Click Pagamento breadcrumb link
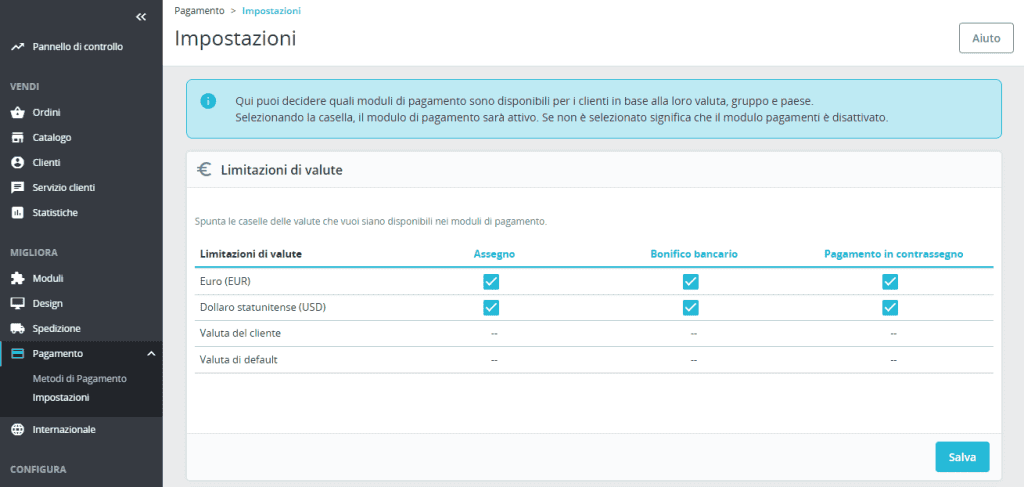 199,10
